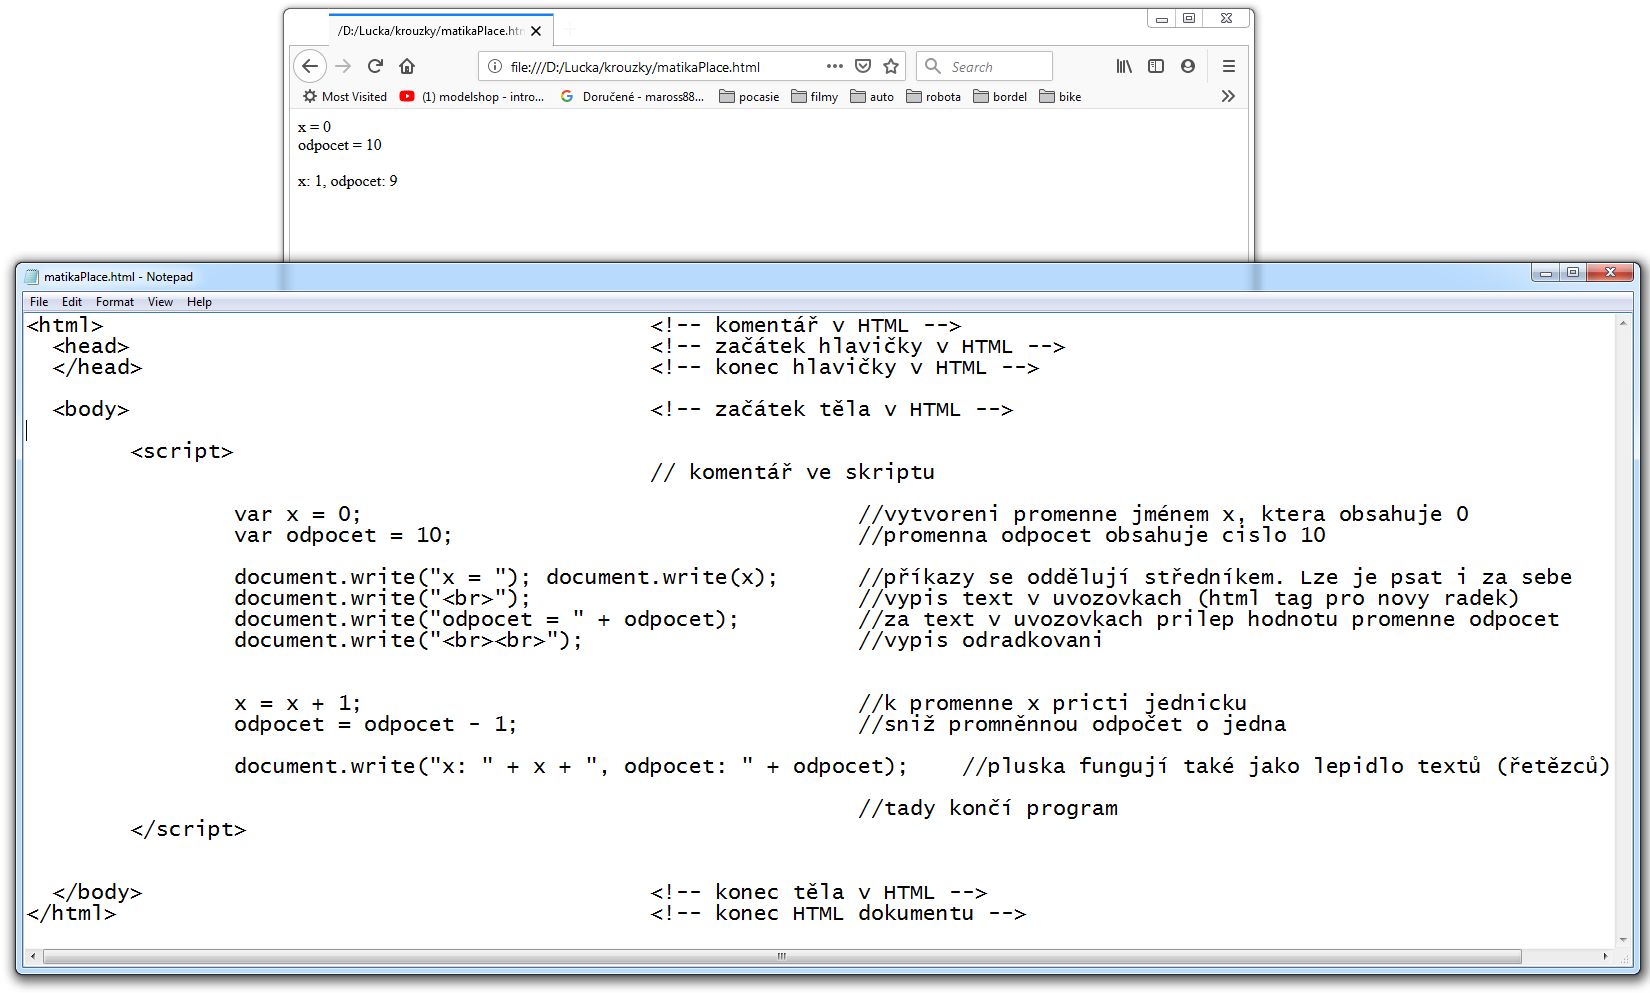The width and height of the screenshot is (1650, 993).
Task: Open the Edit menu in Notepad
Action: (72, 302)
